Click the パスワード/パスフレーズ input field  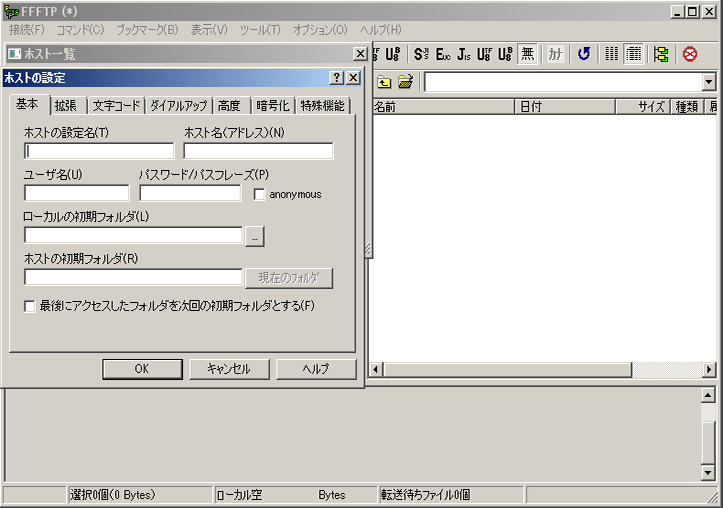tap(190, 193)
